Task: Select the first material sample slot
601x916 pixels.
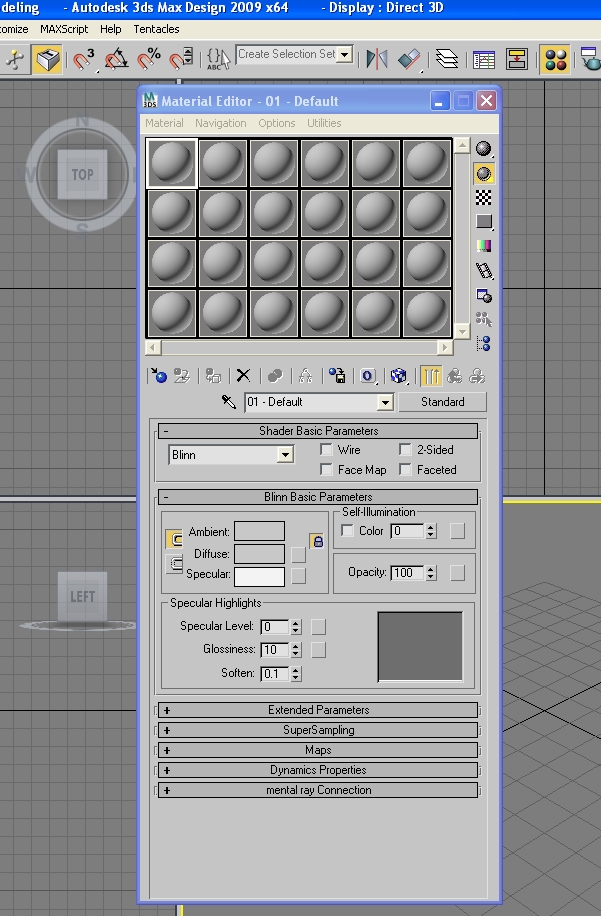Action: [x=172, y=163]
